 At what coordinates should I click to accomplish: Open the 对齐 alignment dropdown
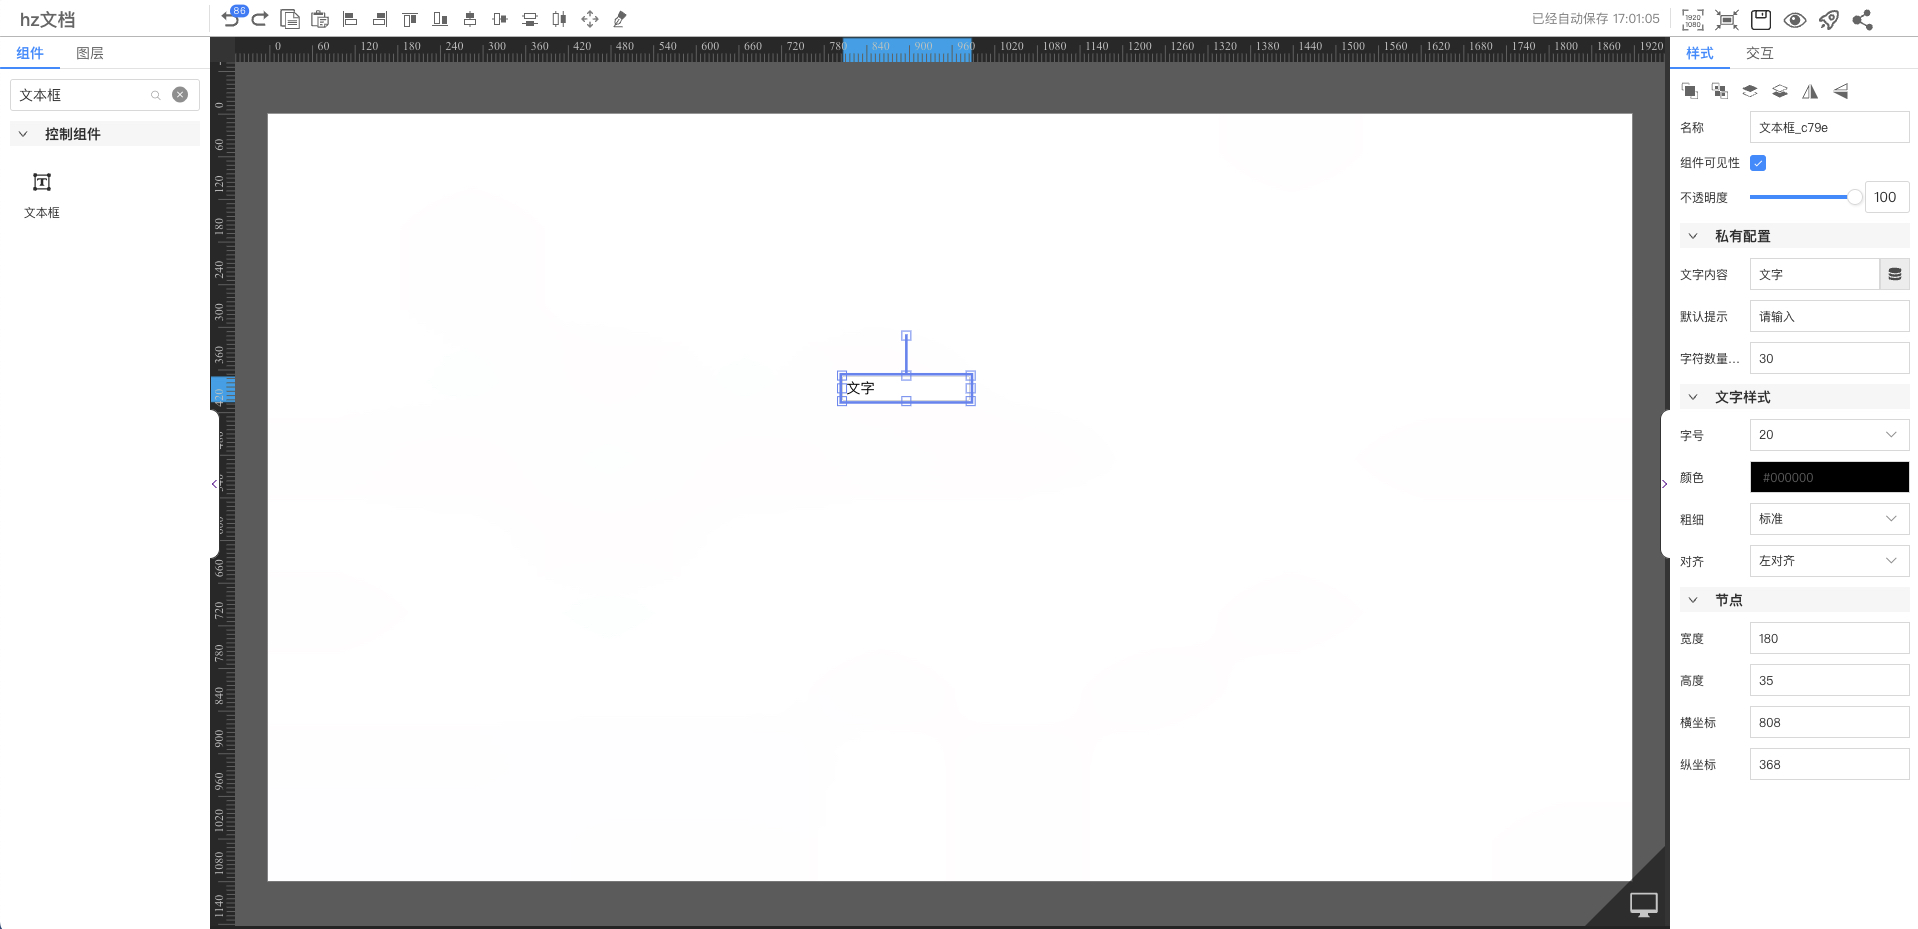point(1829,561)
